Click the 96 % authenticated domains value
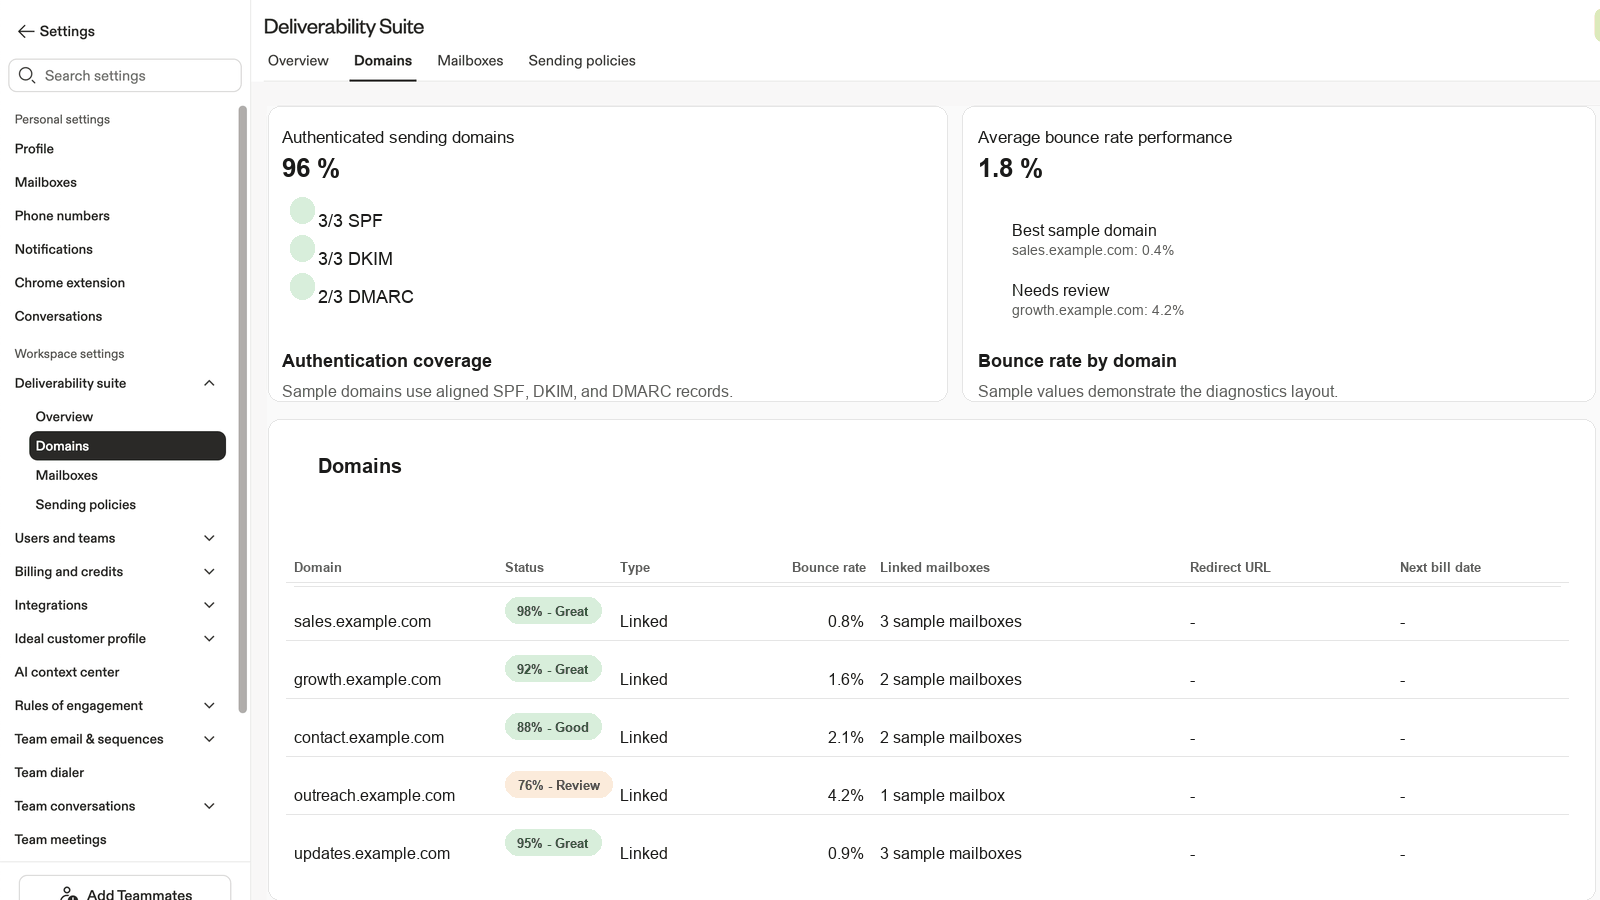 (x=311, y=168)
